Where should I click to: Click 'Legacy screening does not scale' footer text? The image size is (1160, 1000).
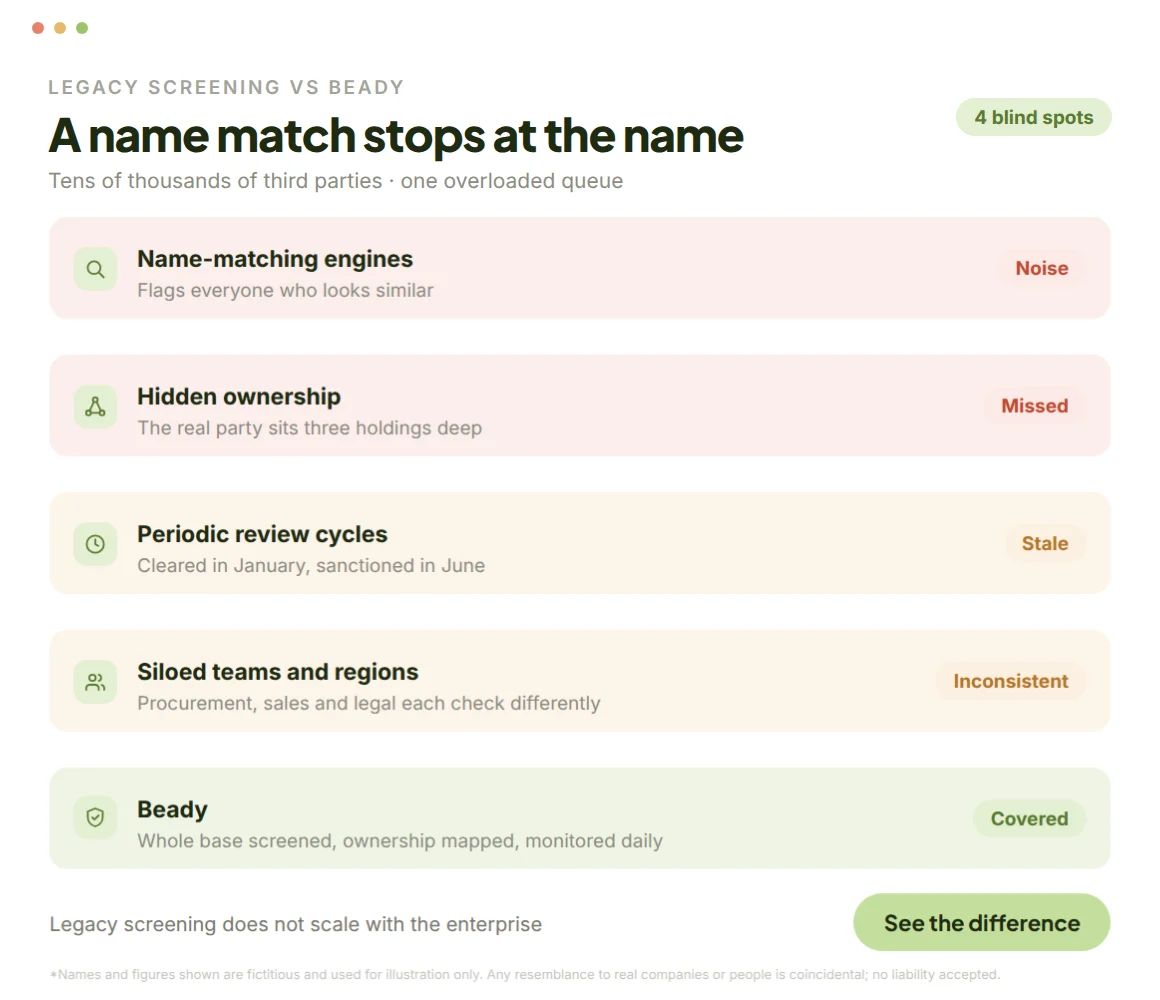tap(296, 925)
